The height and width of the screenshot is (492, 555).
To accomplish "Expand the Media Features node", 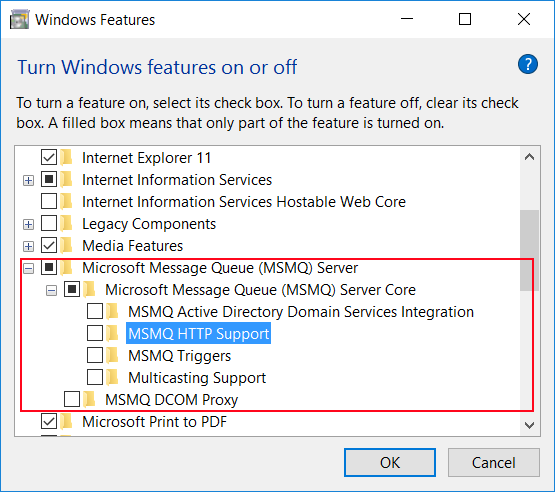I will click(28, 246).
